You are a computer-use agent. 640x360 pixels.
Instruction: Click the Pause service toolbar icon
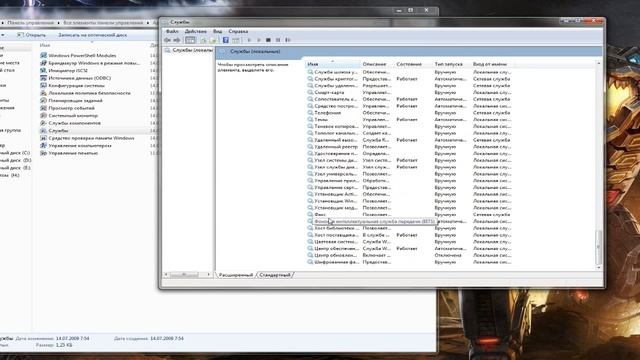pos(278,40)
